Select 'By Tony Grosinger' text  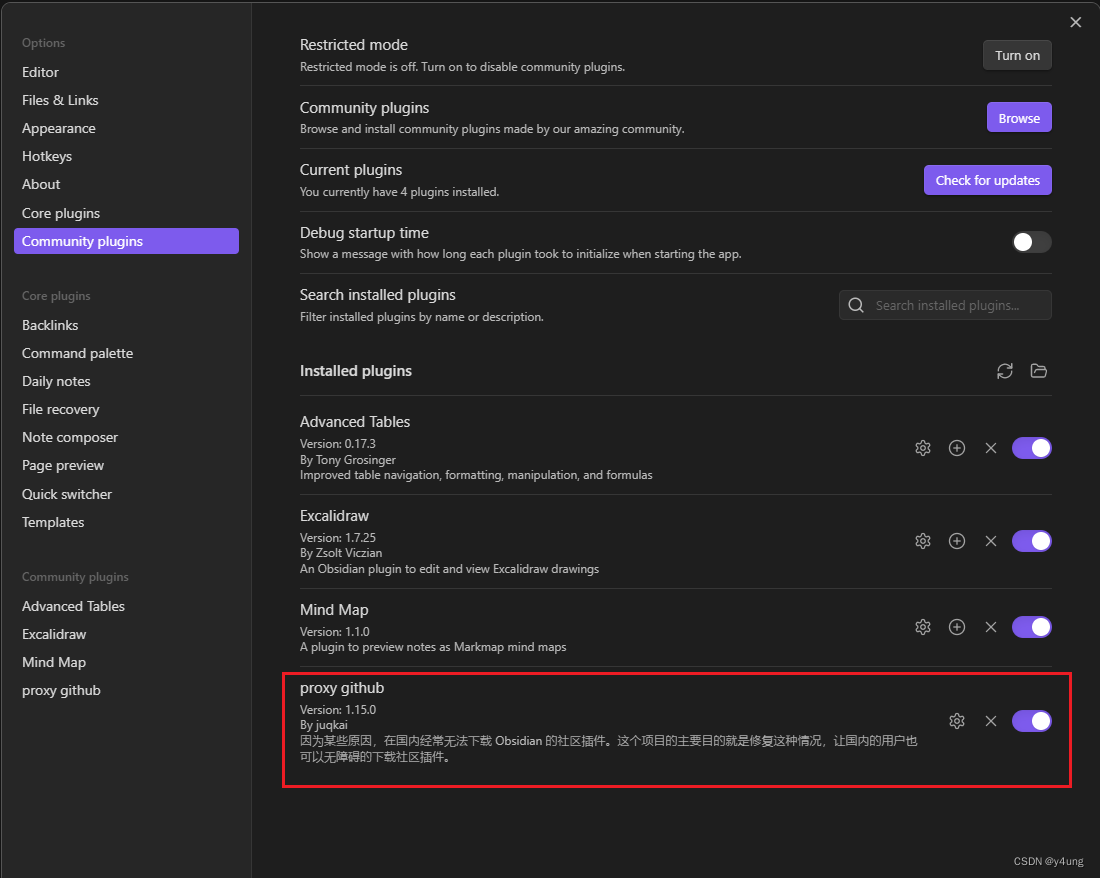(348, 460)
